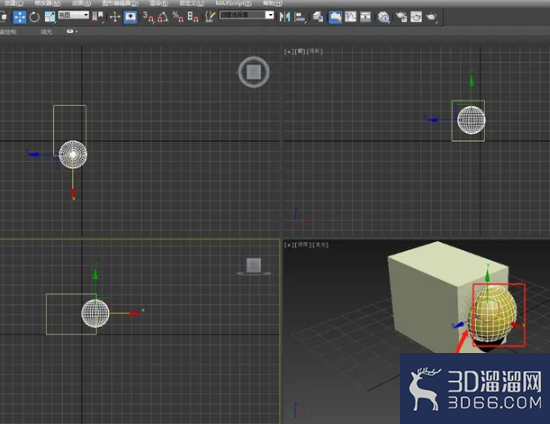Open the Help menu right of MAXScript

tap(272, 3)
